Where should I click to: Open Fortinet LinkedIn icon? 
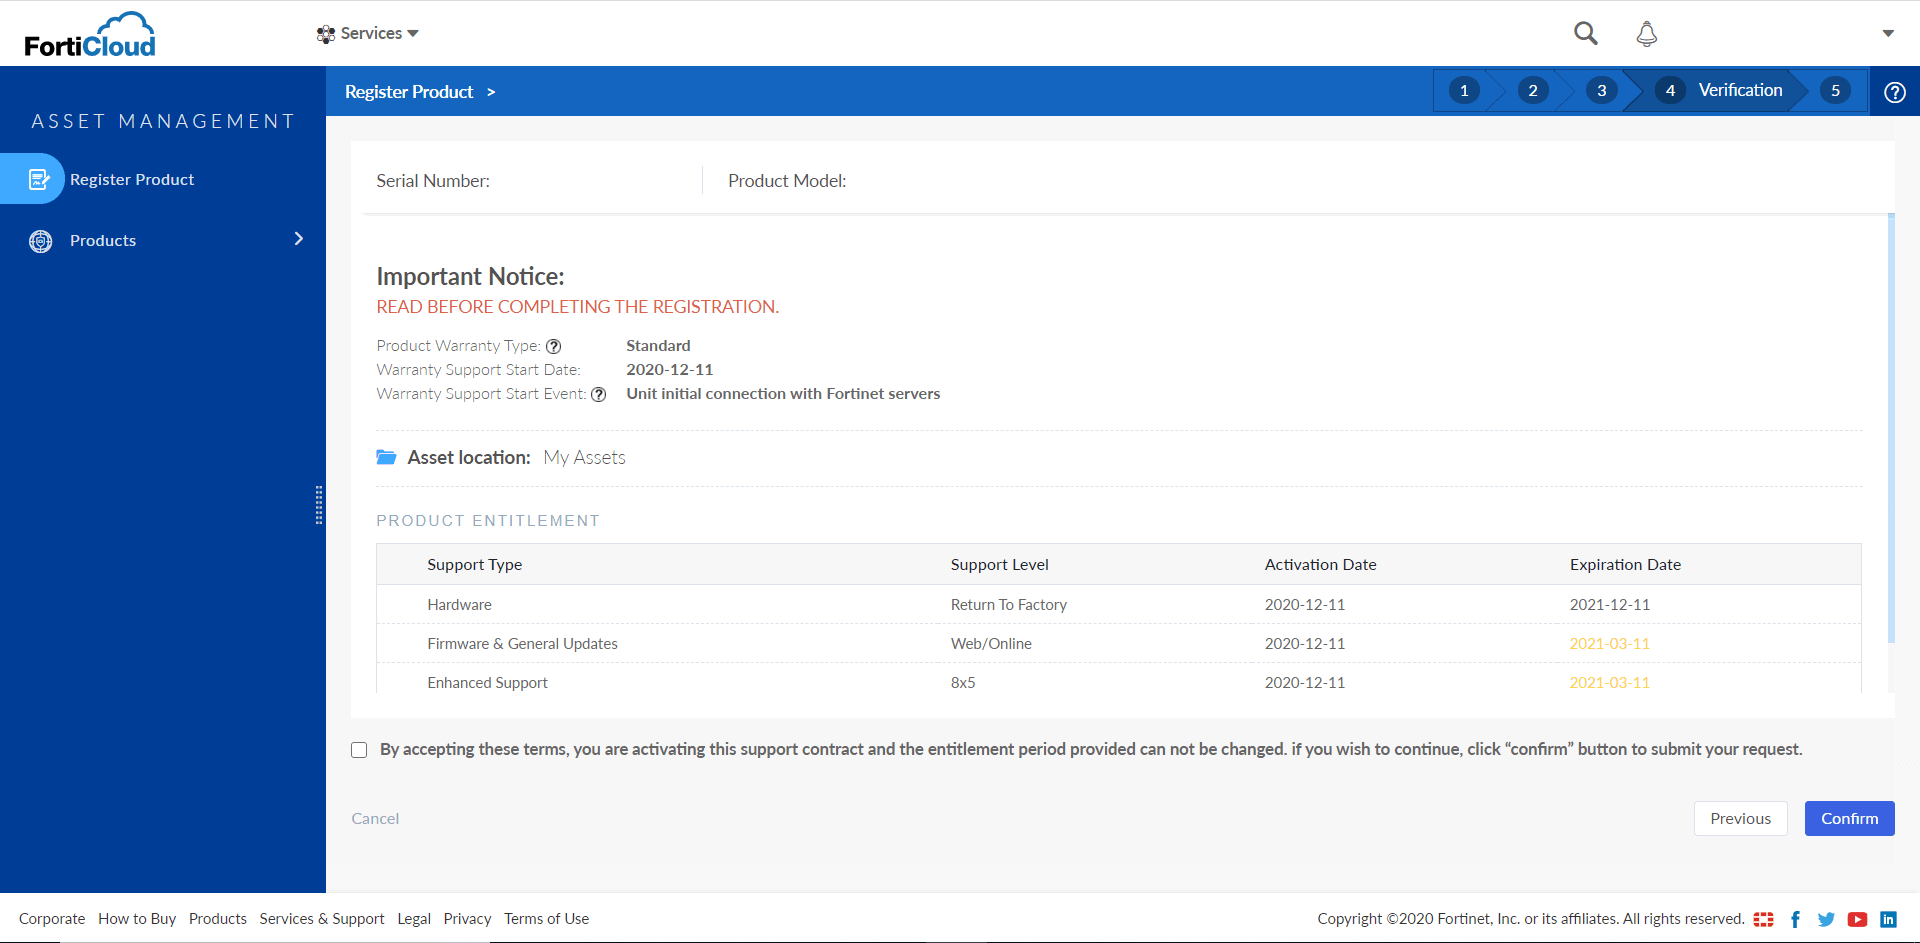pos(1888,919)
